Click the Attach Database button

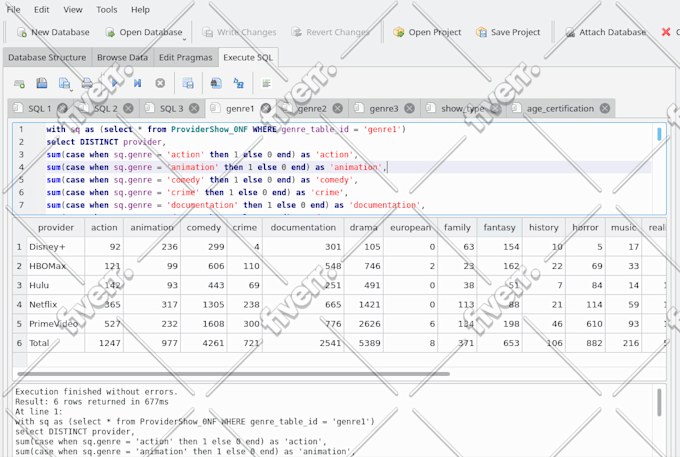pyautogui.click(x=606, y=32)
